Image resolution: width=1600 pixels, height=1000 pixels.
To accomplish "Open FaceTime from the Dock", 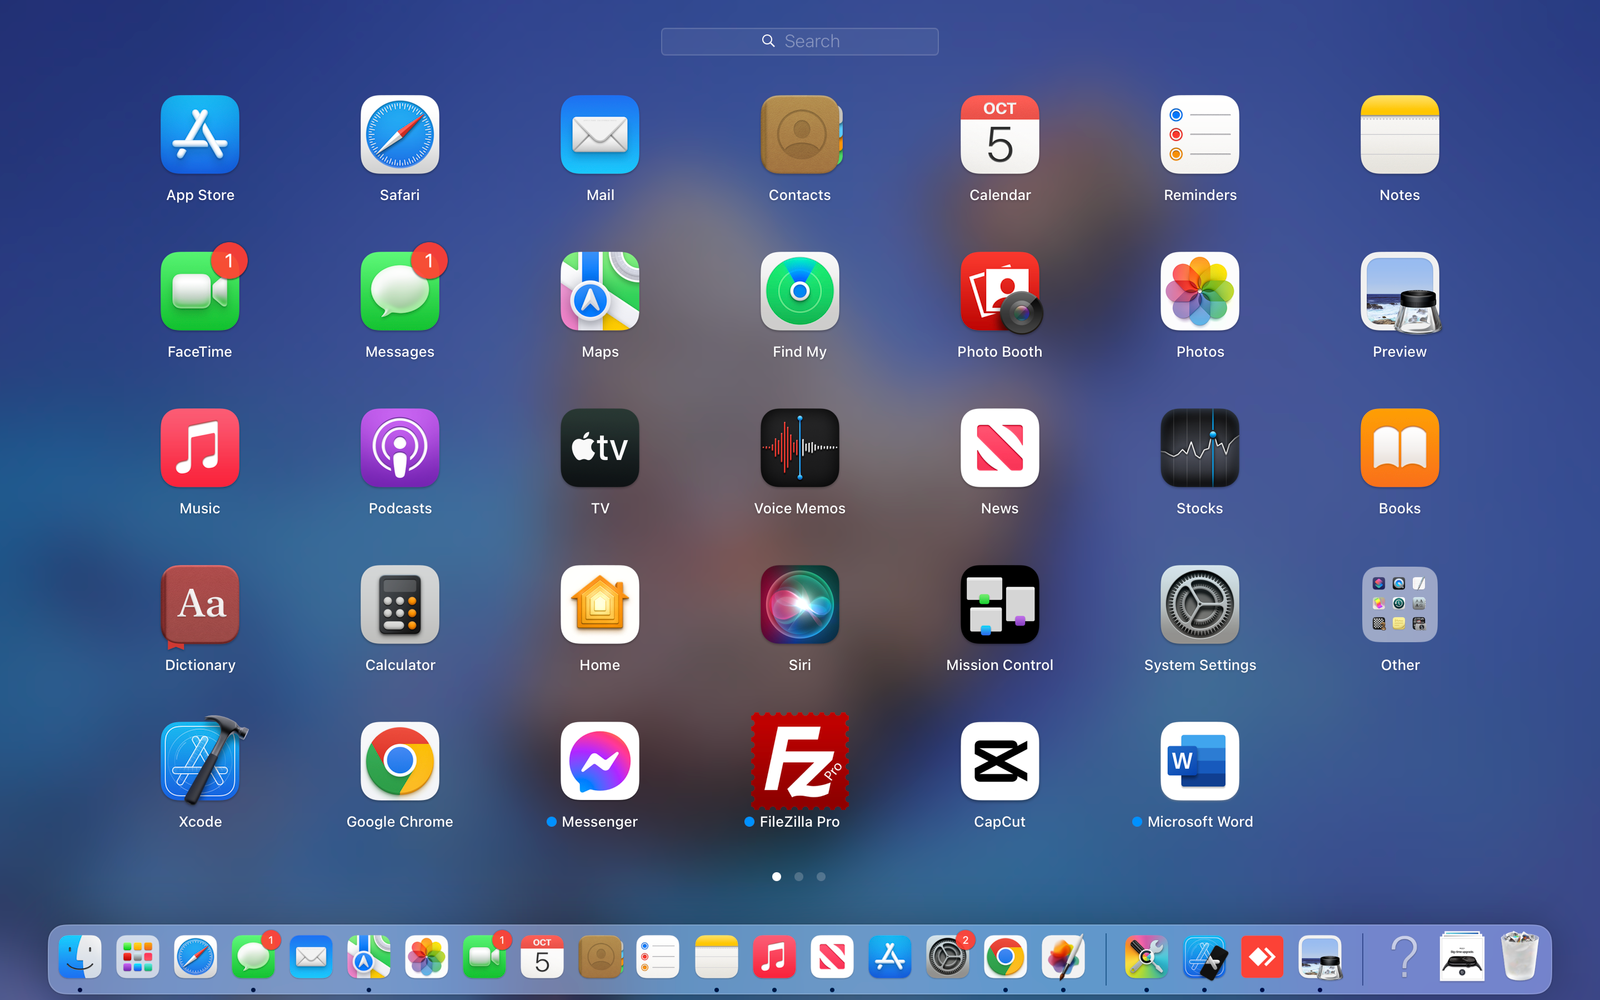I will point(485,958).
